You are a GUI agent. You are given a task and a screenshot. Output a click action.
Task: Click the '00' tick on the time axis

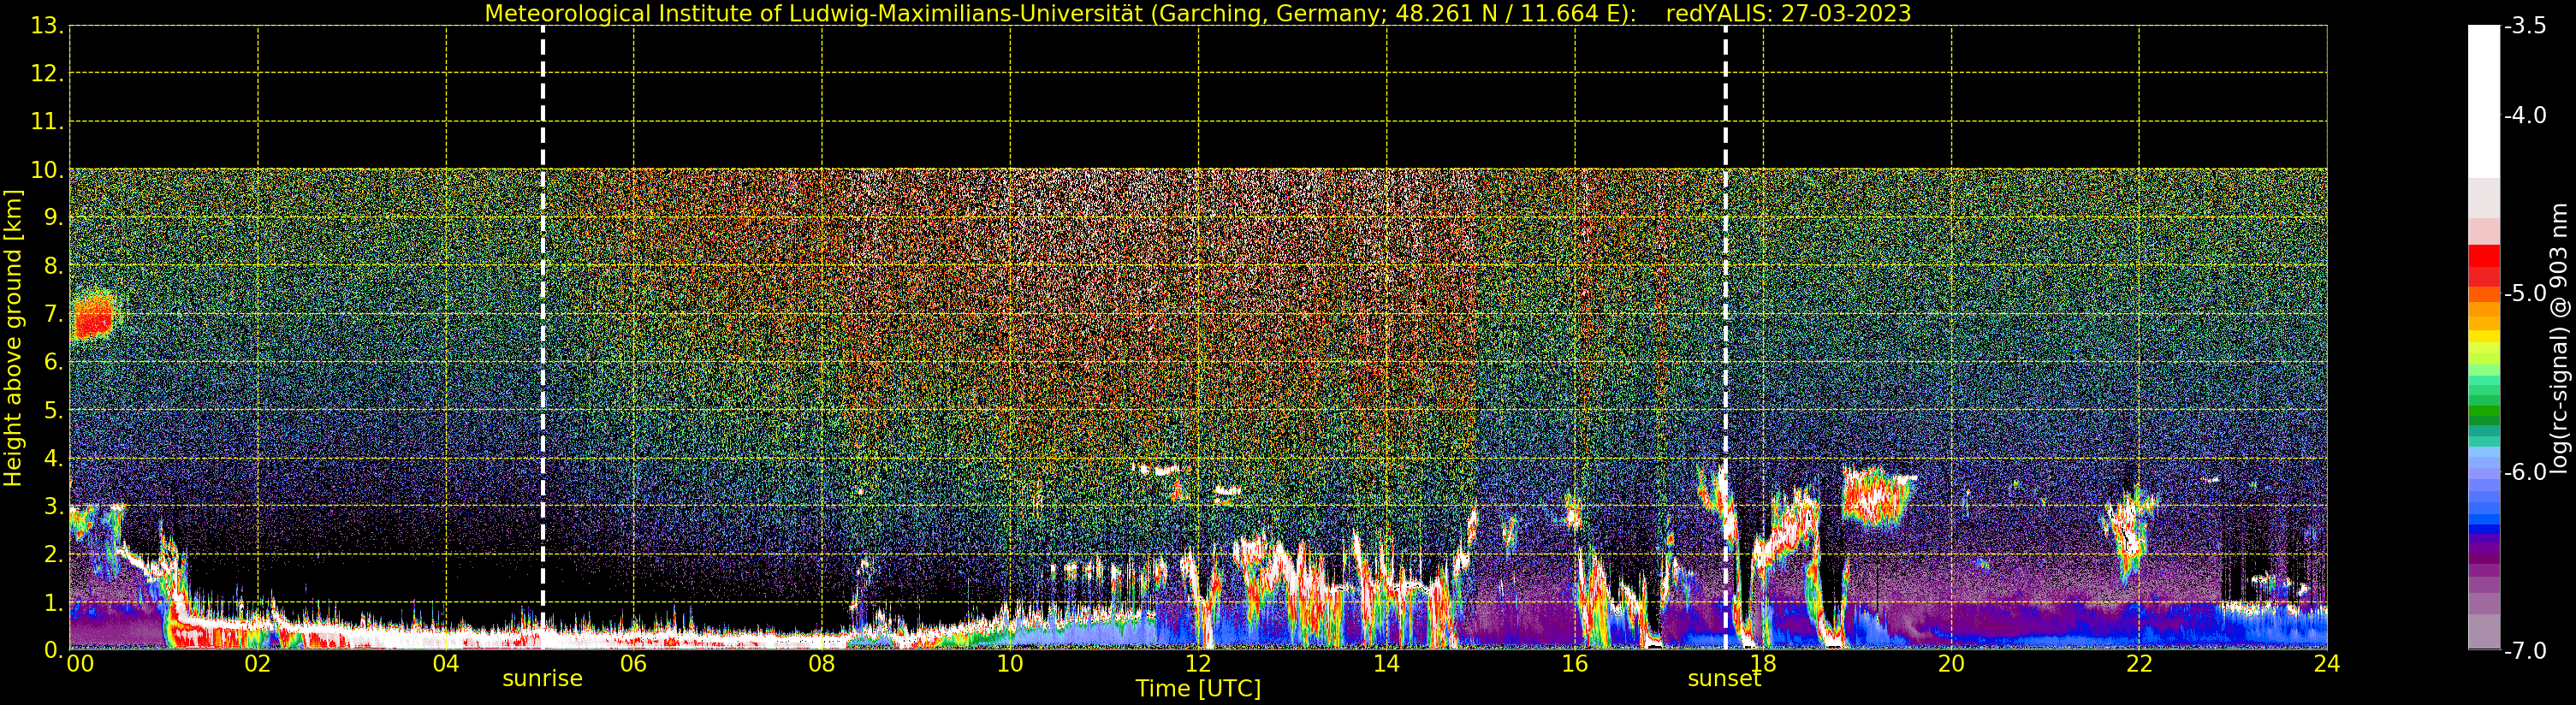tap(80, 664)
